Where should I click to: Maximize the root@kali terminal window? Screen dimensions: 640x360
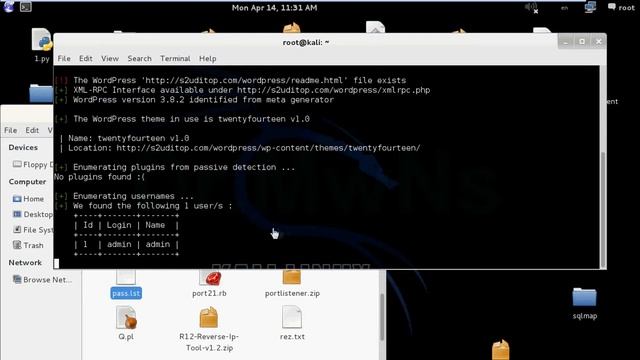[582, 42]
